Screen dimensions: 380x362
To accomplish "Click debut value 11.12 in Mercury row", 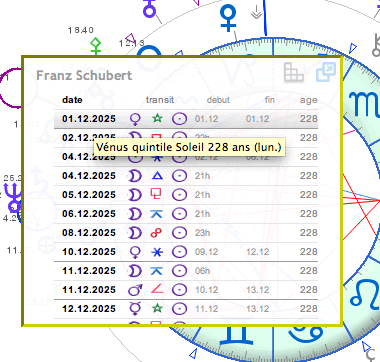I will tap(207, 309).
